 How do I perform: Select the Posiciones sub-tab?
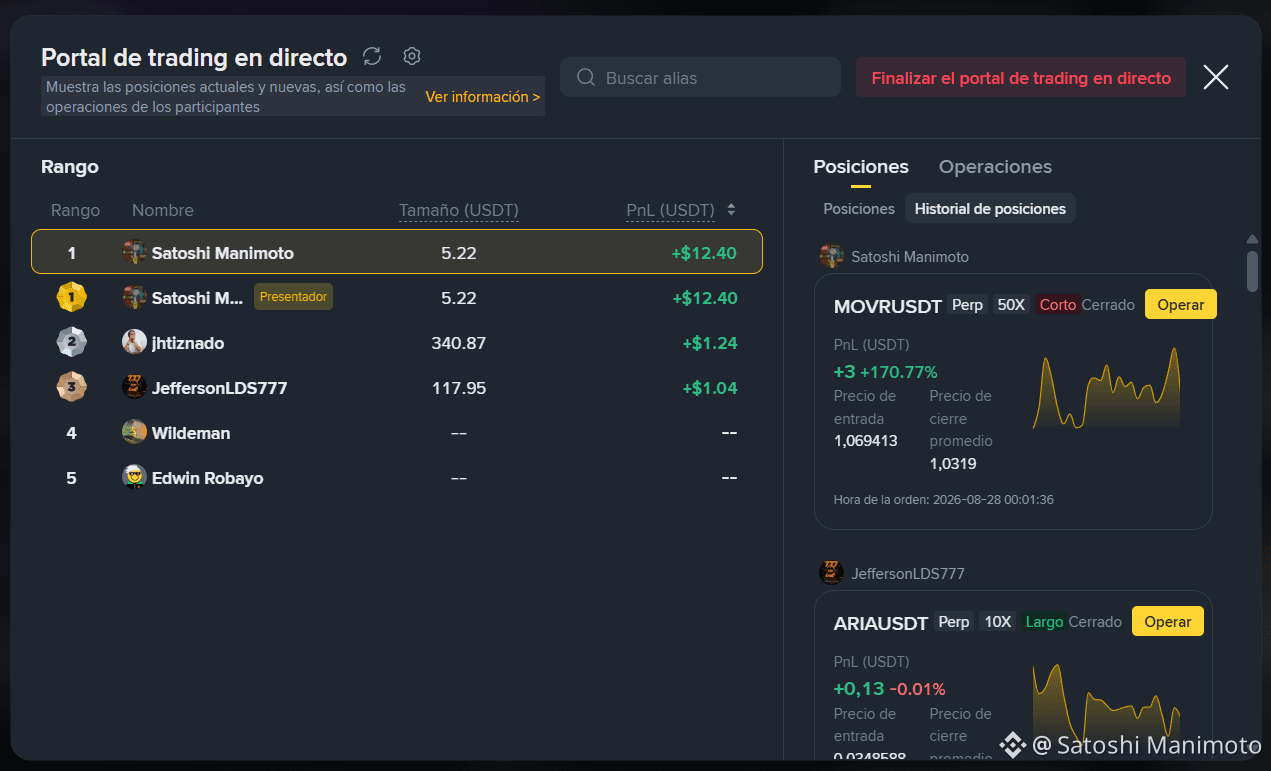[859, 209]
